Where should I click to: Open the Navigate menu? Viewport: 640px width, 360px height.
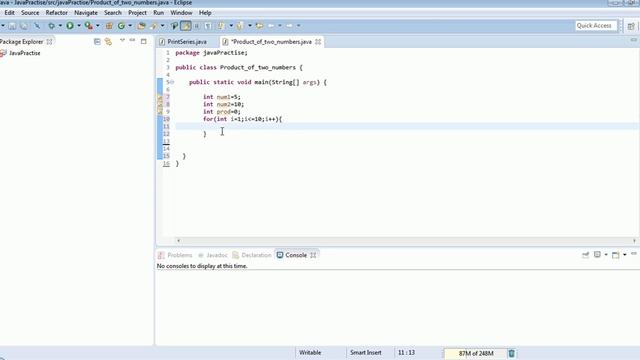point(86,13)
